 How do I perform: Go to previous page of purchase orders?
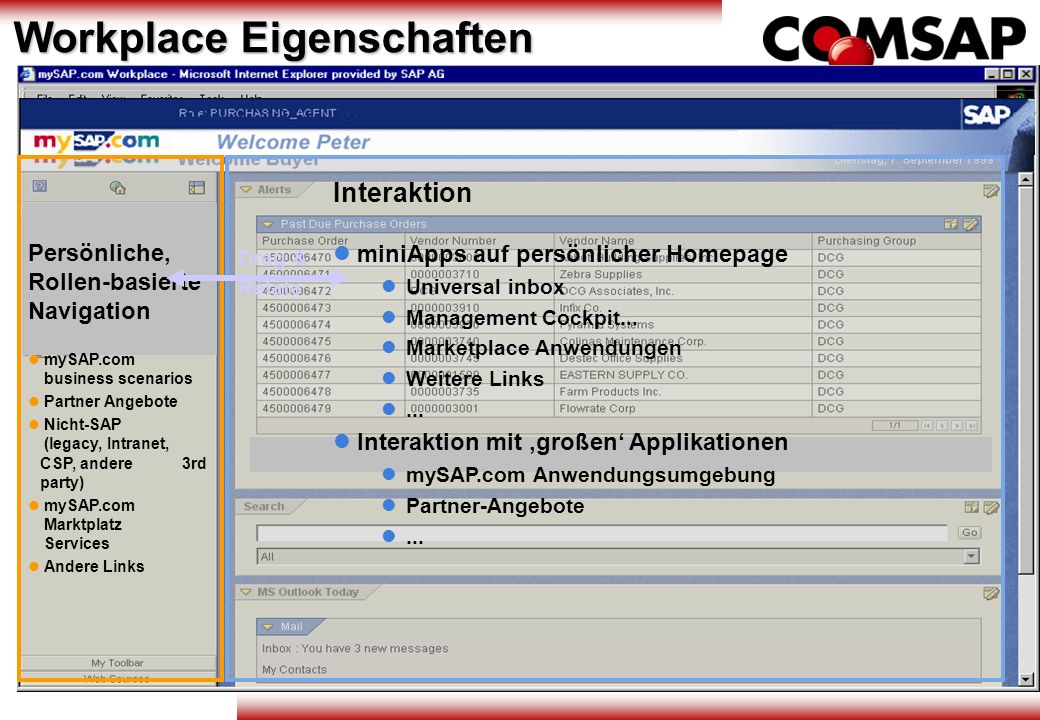(x=942, y=426)
